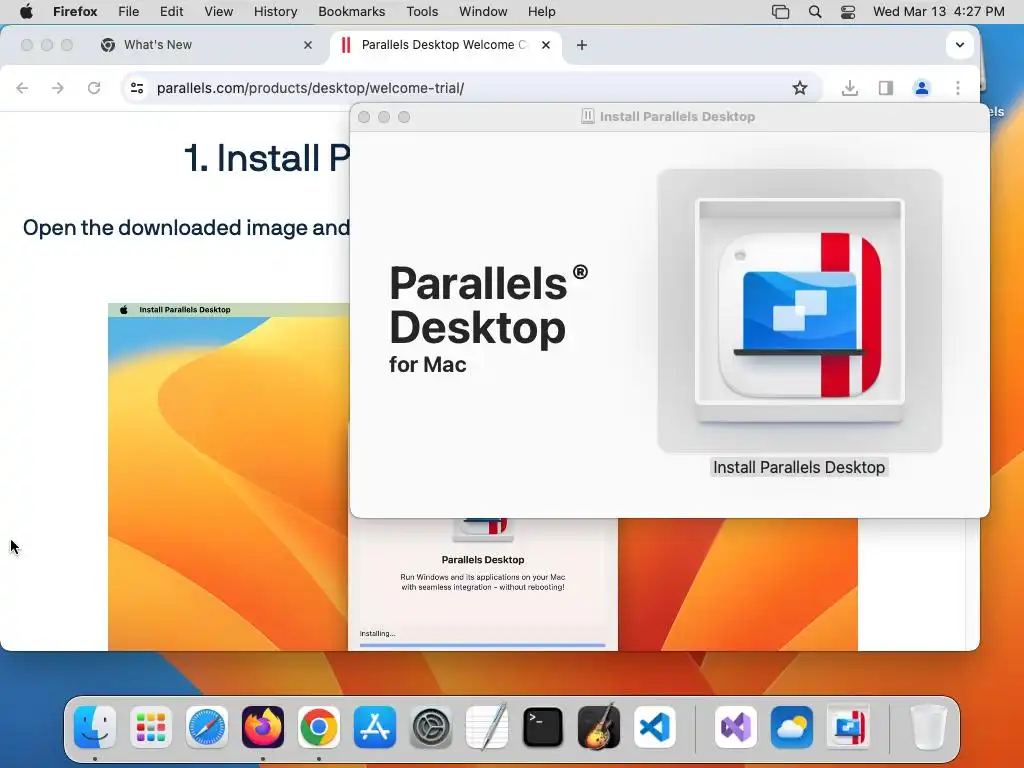Image resolution: width=1024 pixels, height=768 pixels.
Task: Launch Safari from the Dock
Action: coord(207,727)
